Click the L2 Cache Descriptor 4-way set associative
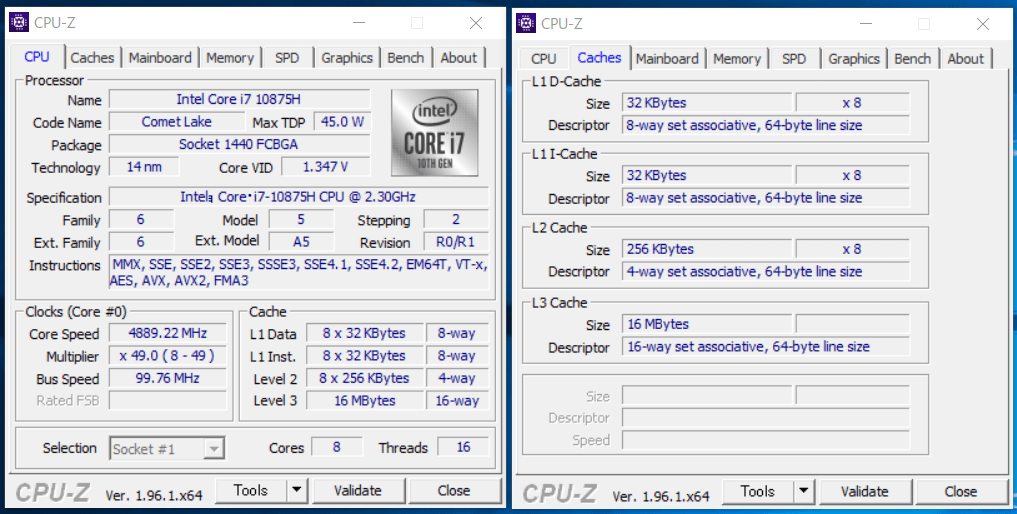1017x514 pixels. pos(766,271)
